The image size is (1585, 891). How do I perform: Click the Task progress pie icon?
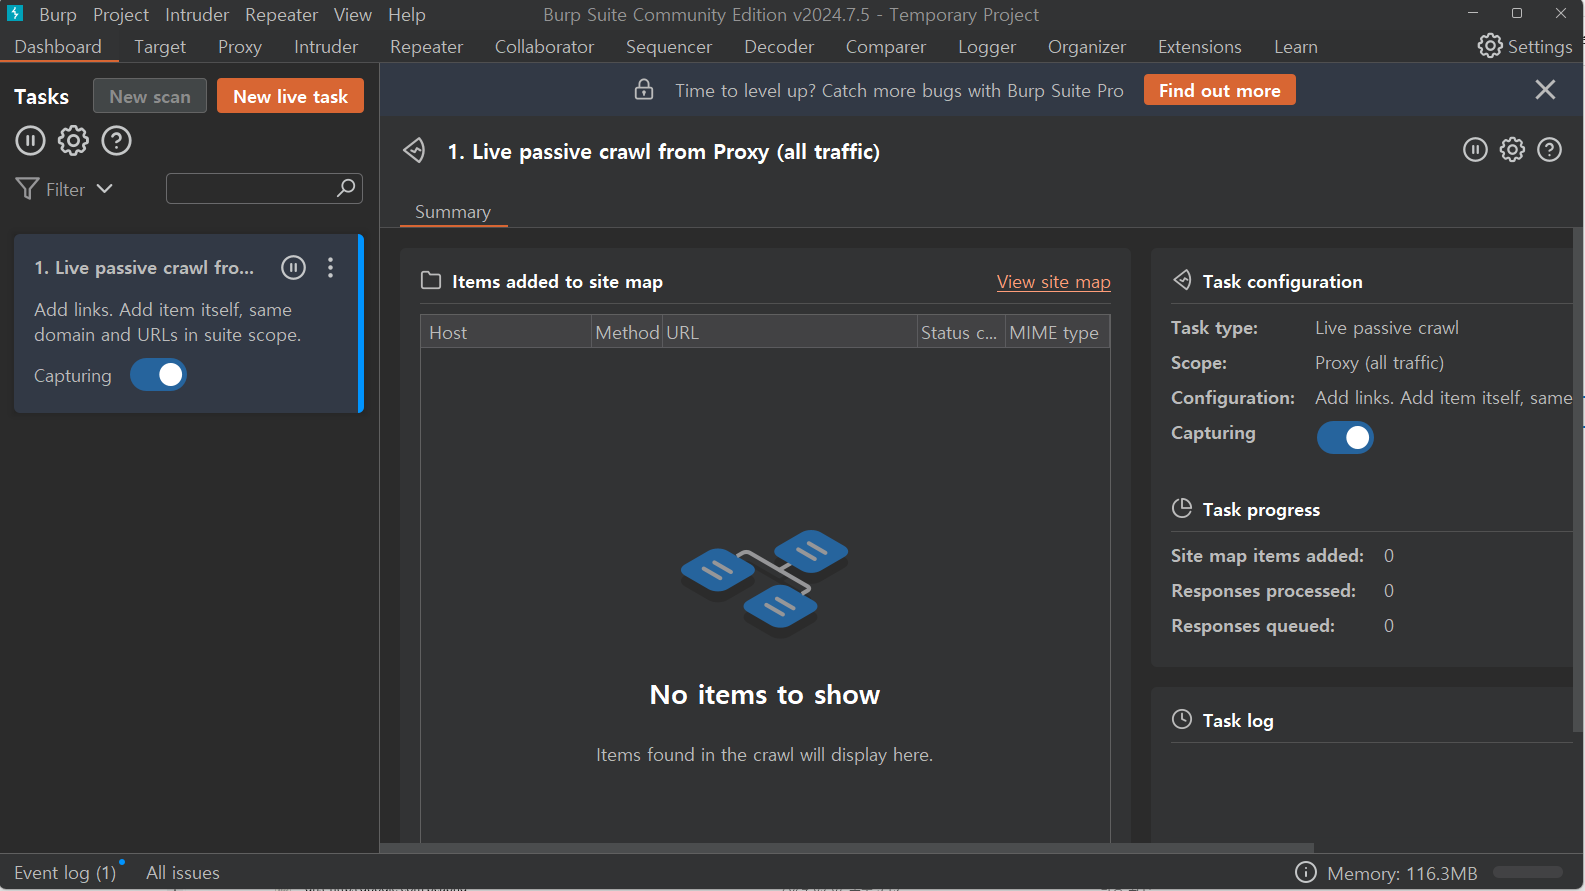1182,508
